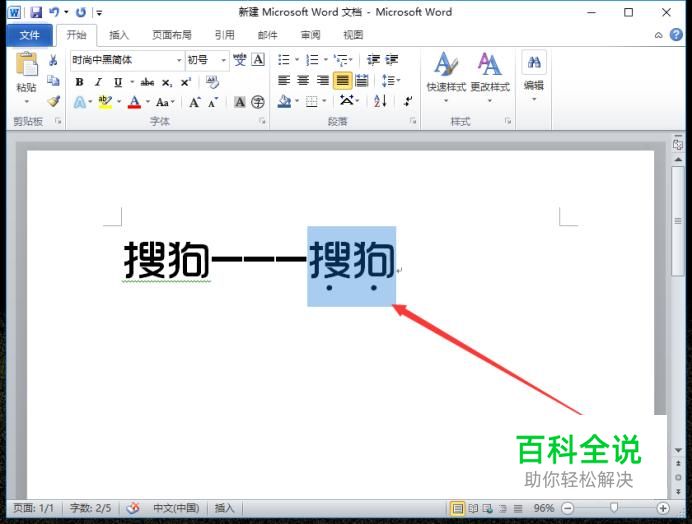The image size is (692, 524).
Task: Switch to the References (引用) tab
Action: (224, 35)
